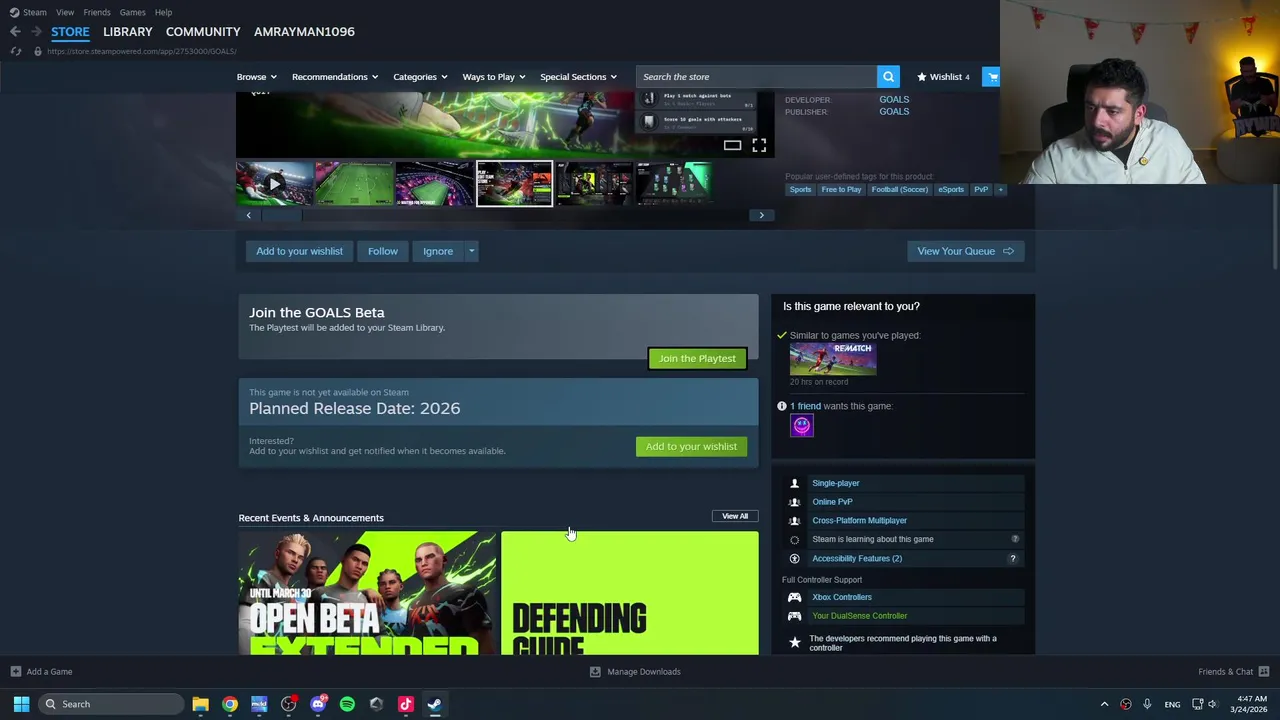The image size is (1280, 720).
Task: Expand the Ways to Play dropdown
Action: [493, 77]
